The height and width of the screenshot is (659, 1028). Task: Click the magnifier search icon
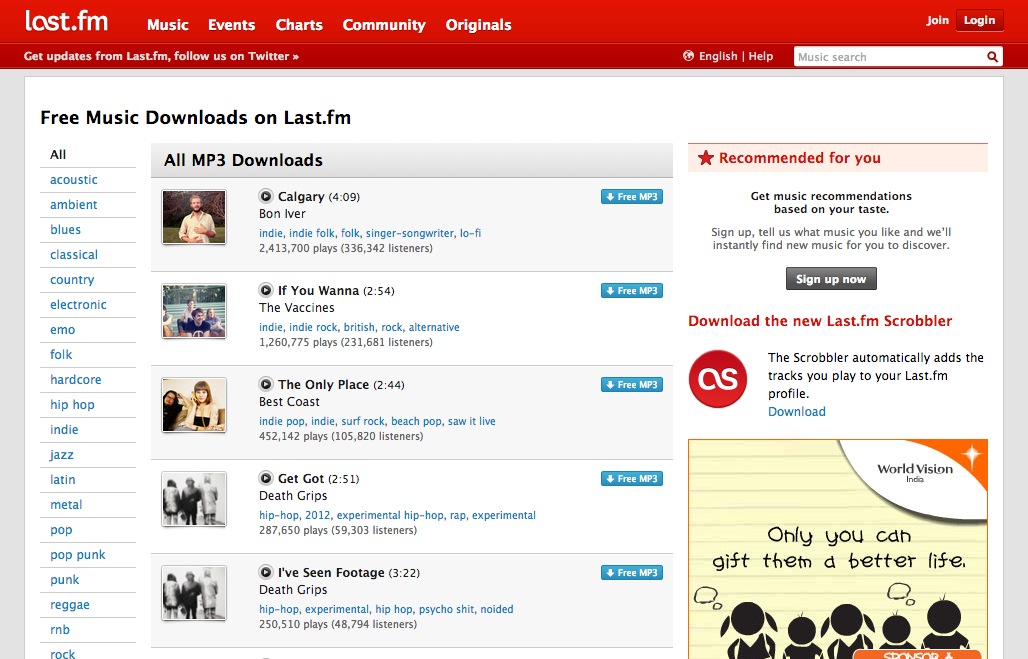point(993,57)
